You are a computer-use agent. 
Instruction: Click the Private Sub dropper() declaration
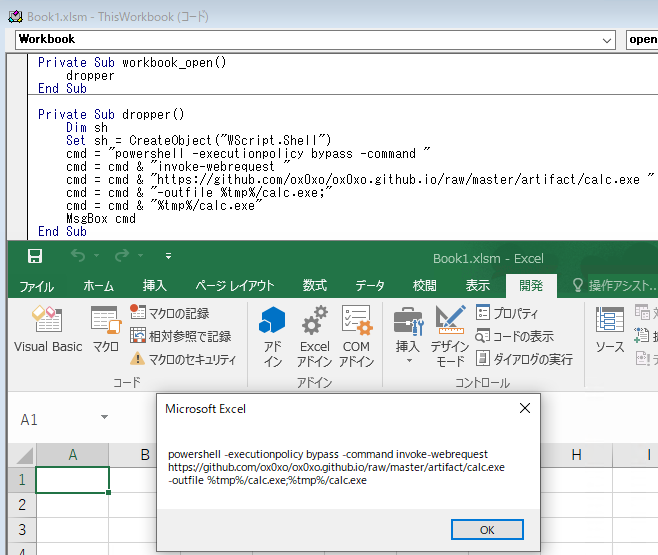[x=111, y=115]
